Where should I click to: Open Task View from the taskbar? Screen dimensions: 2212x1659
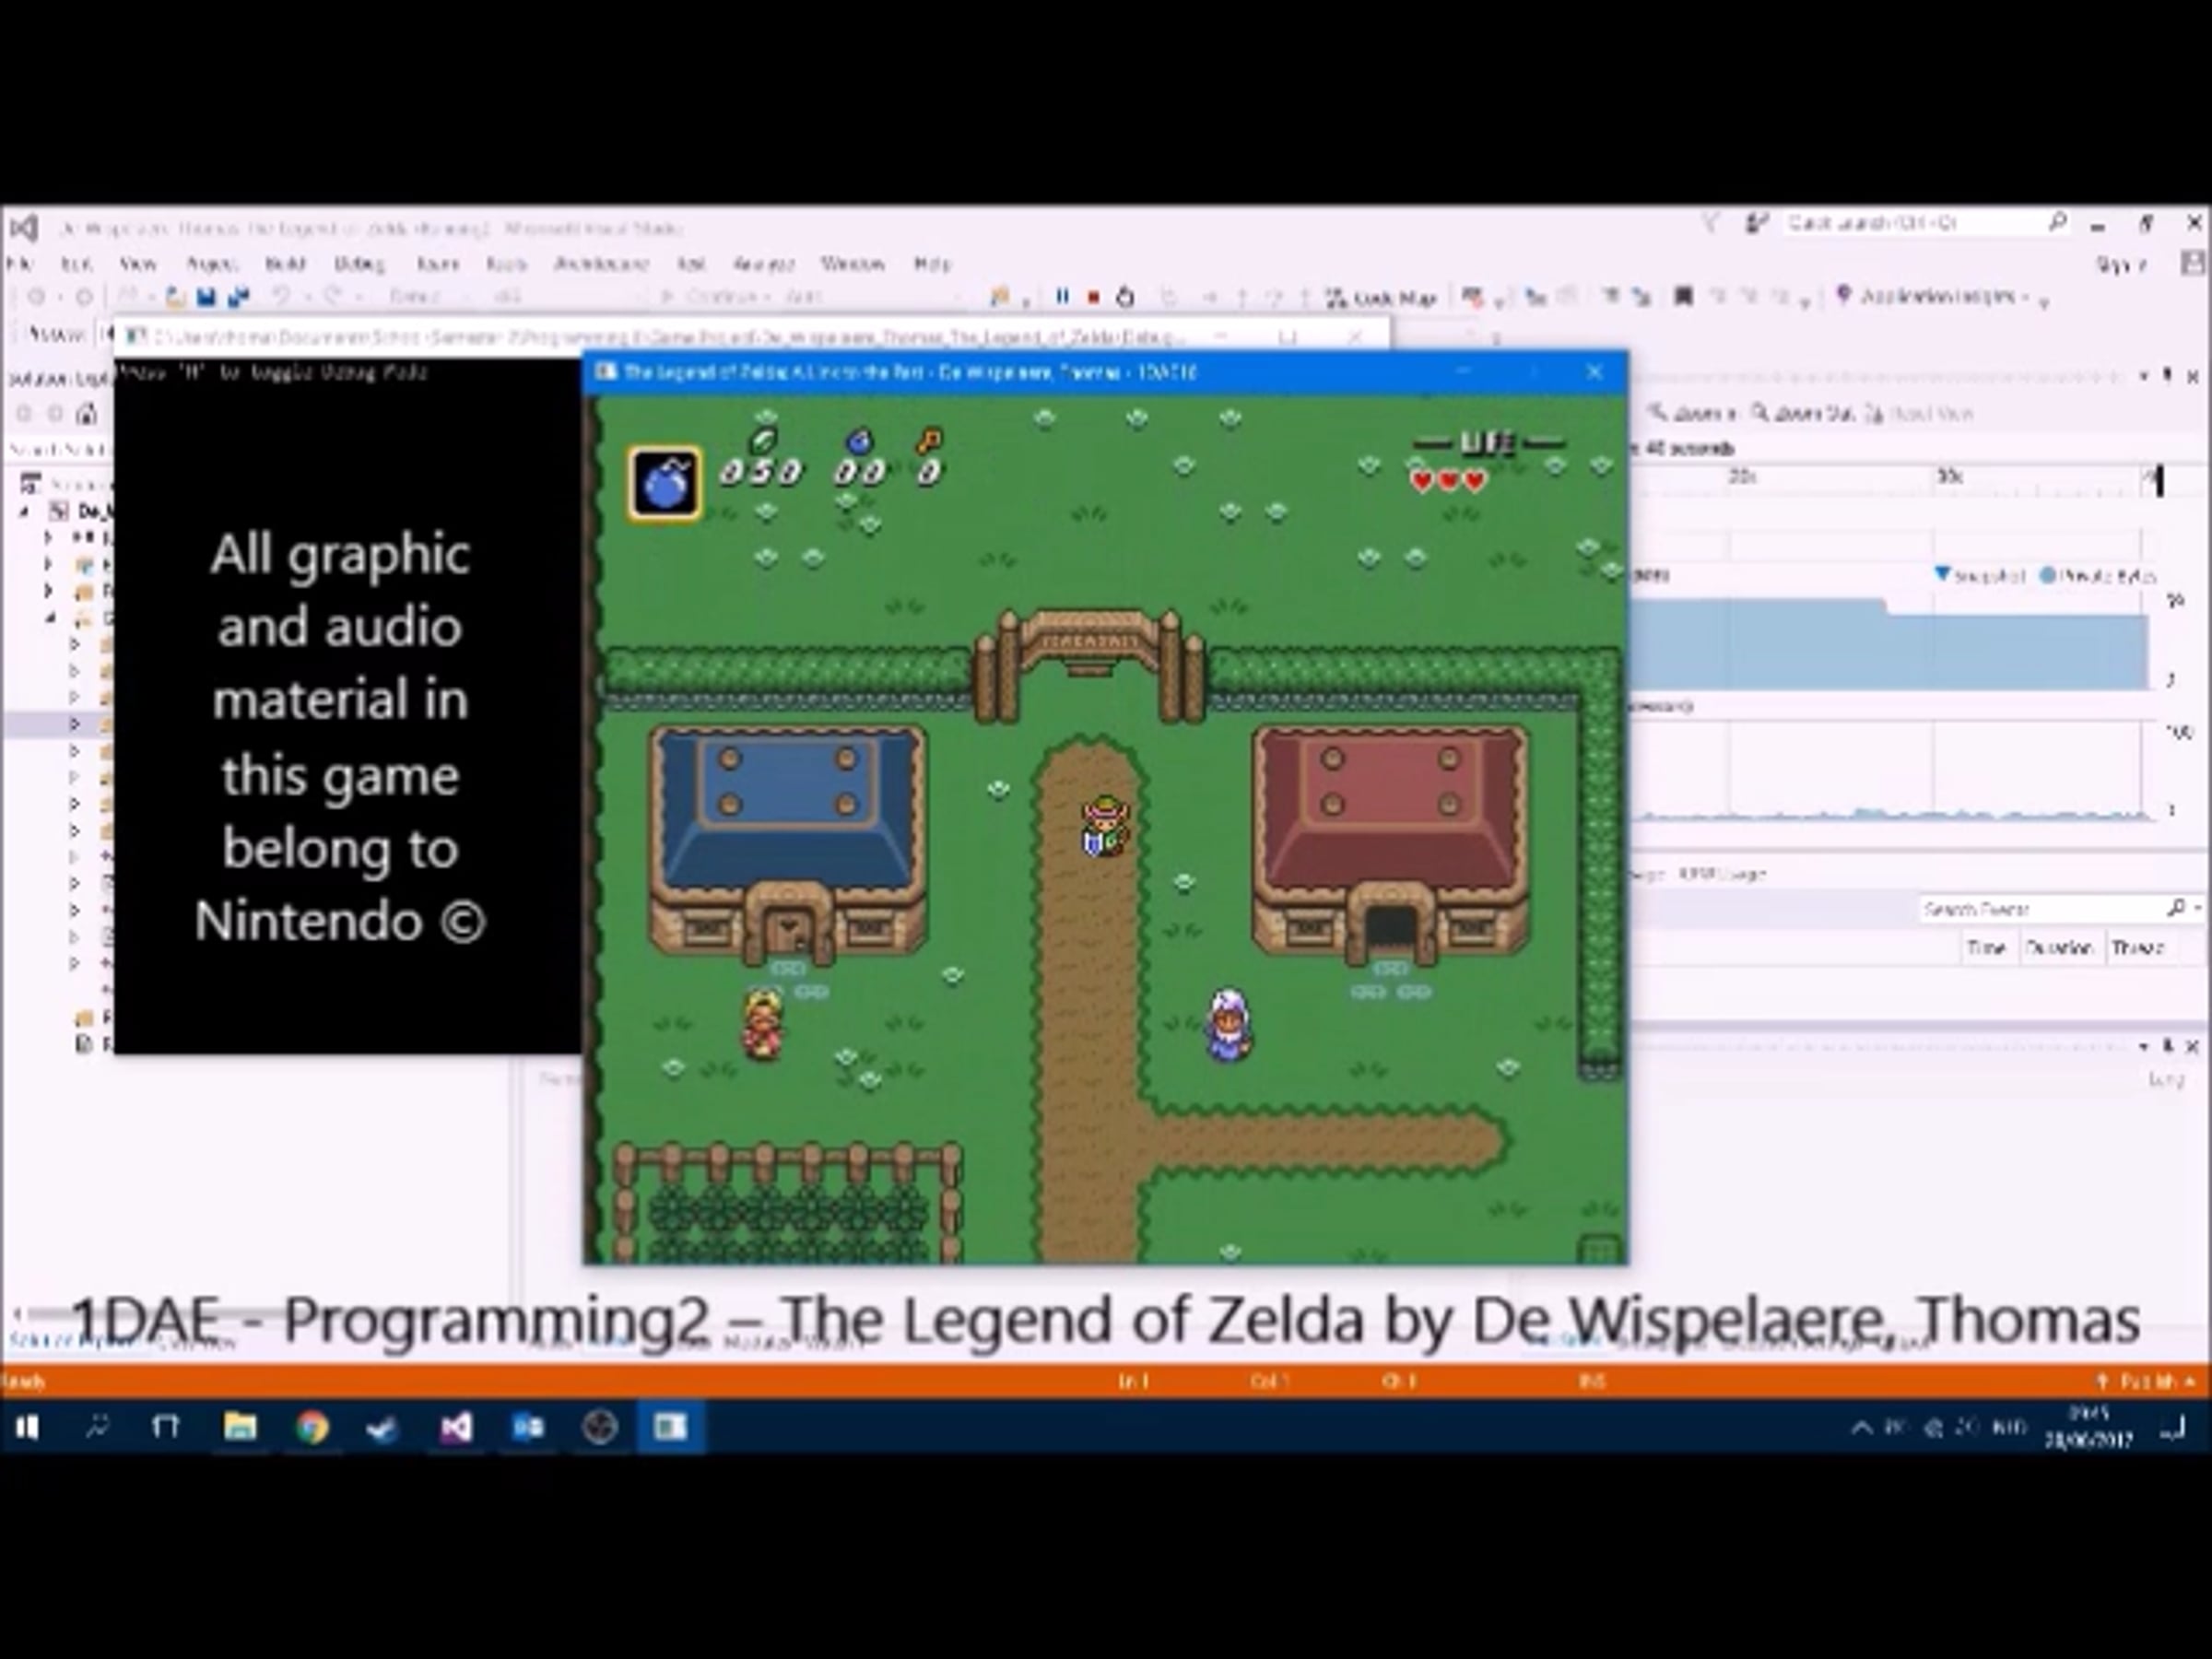165,1427
